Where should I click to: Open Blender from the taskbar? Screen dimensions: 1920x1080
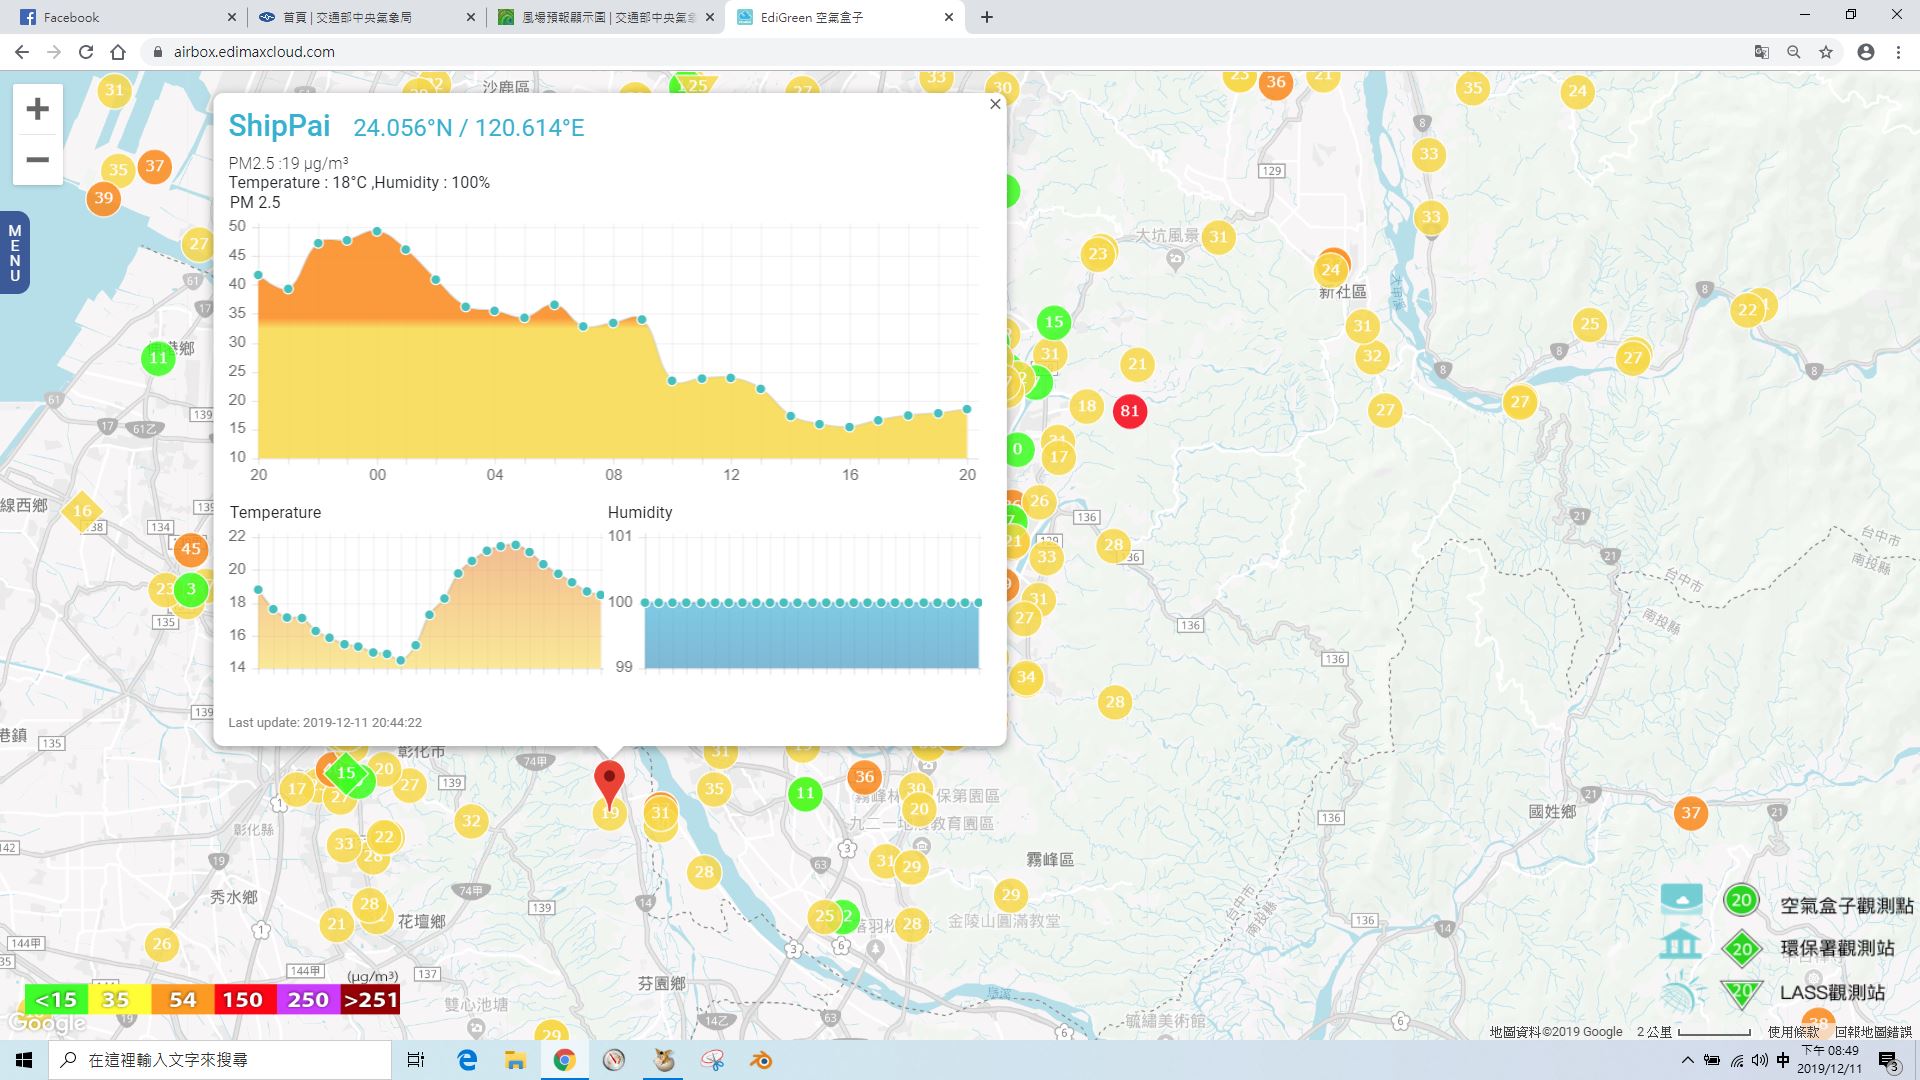(x=762, y=1060)
